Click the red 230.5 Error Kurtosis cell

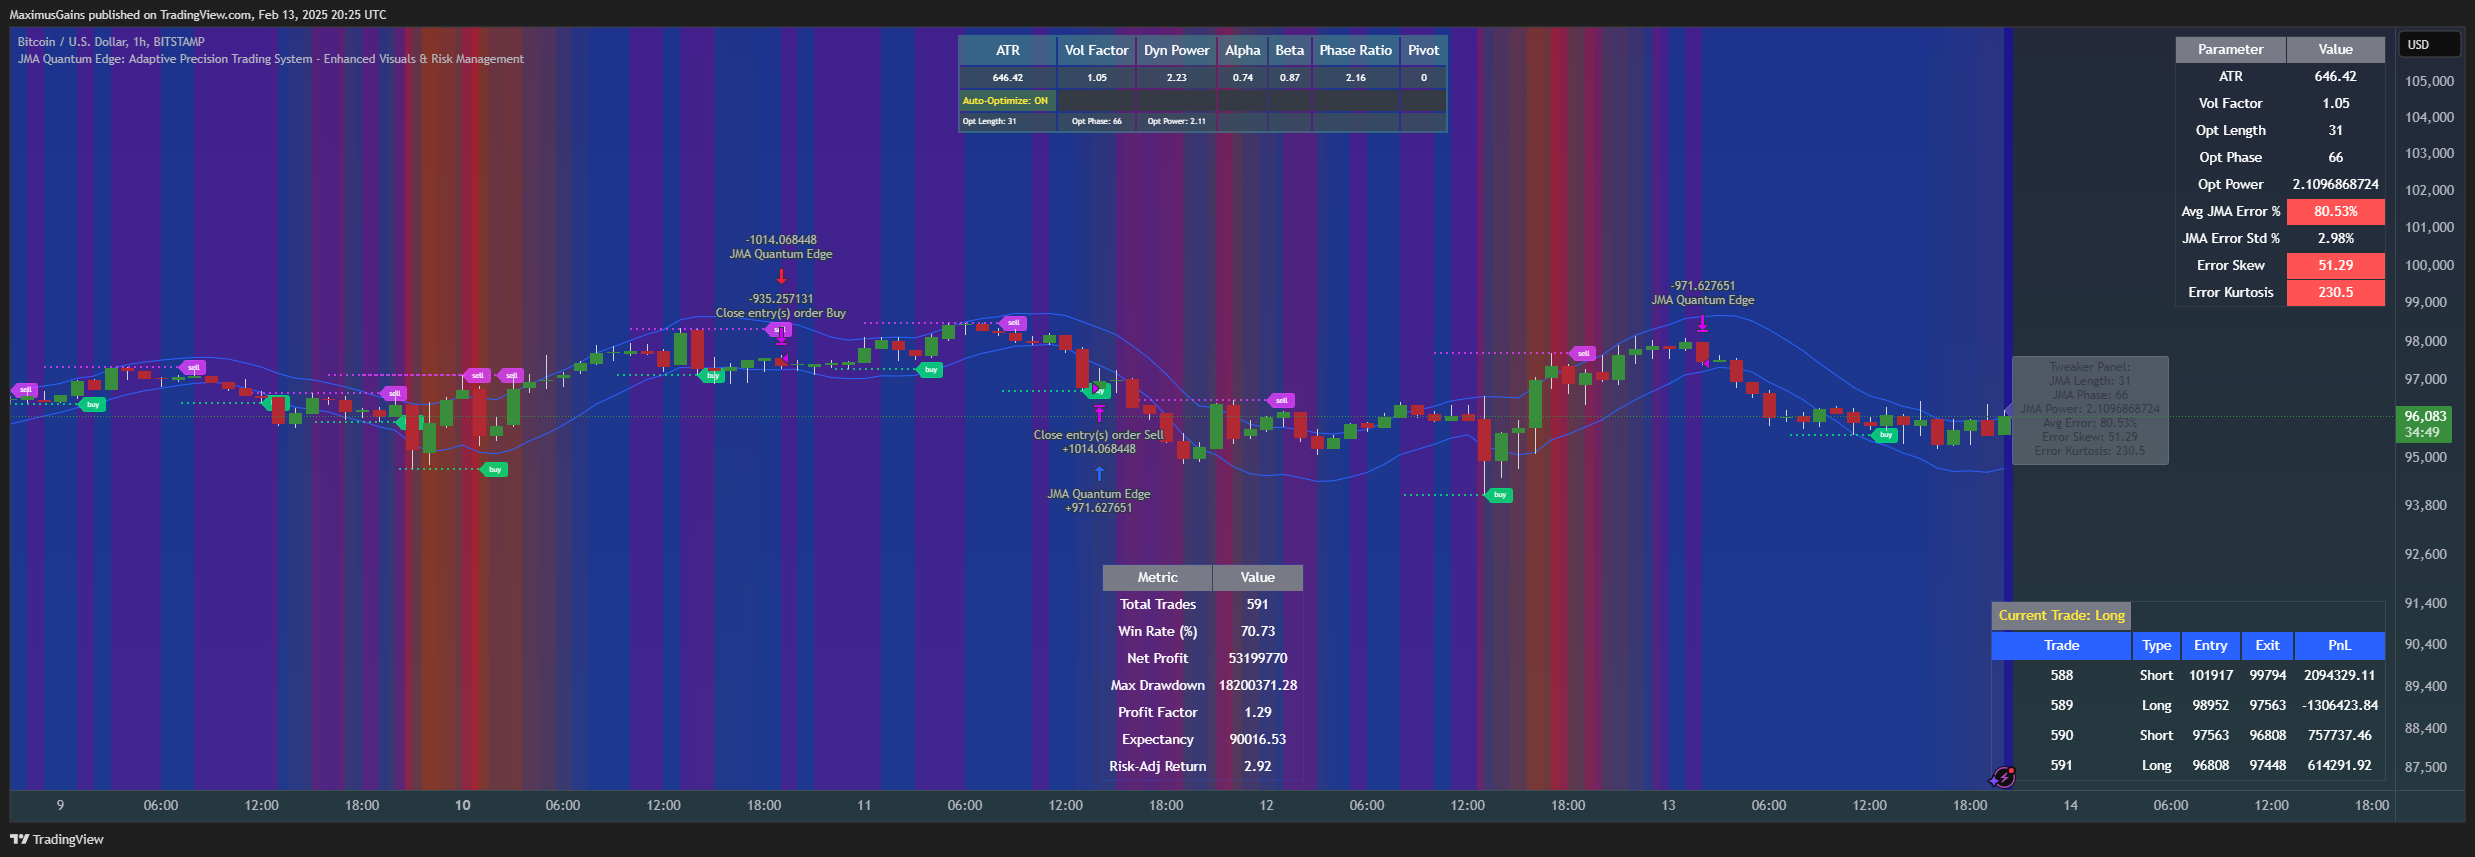point(2335,293)
